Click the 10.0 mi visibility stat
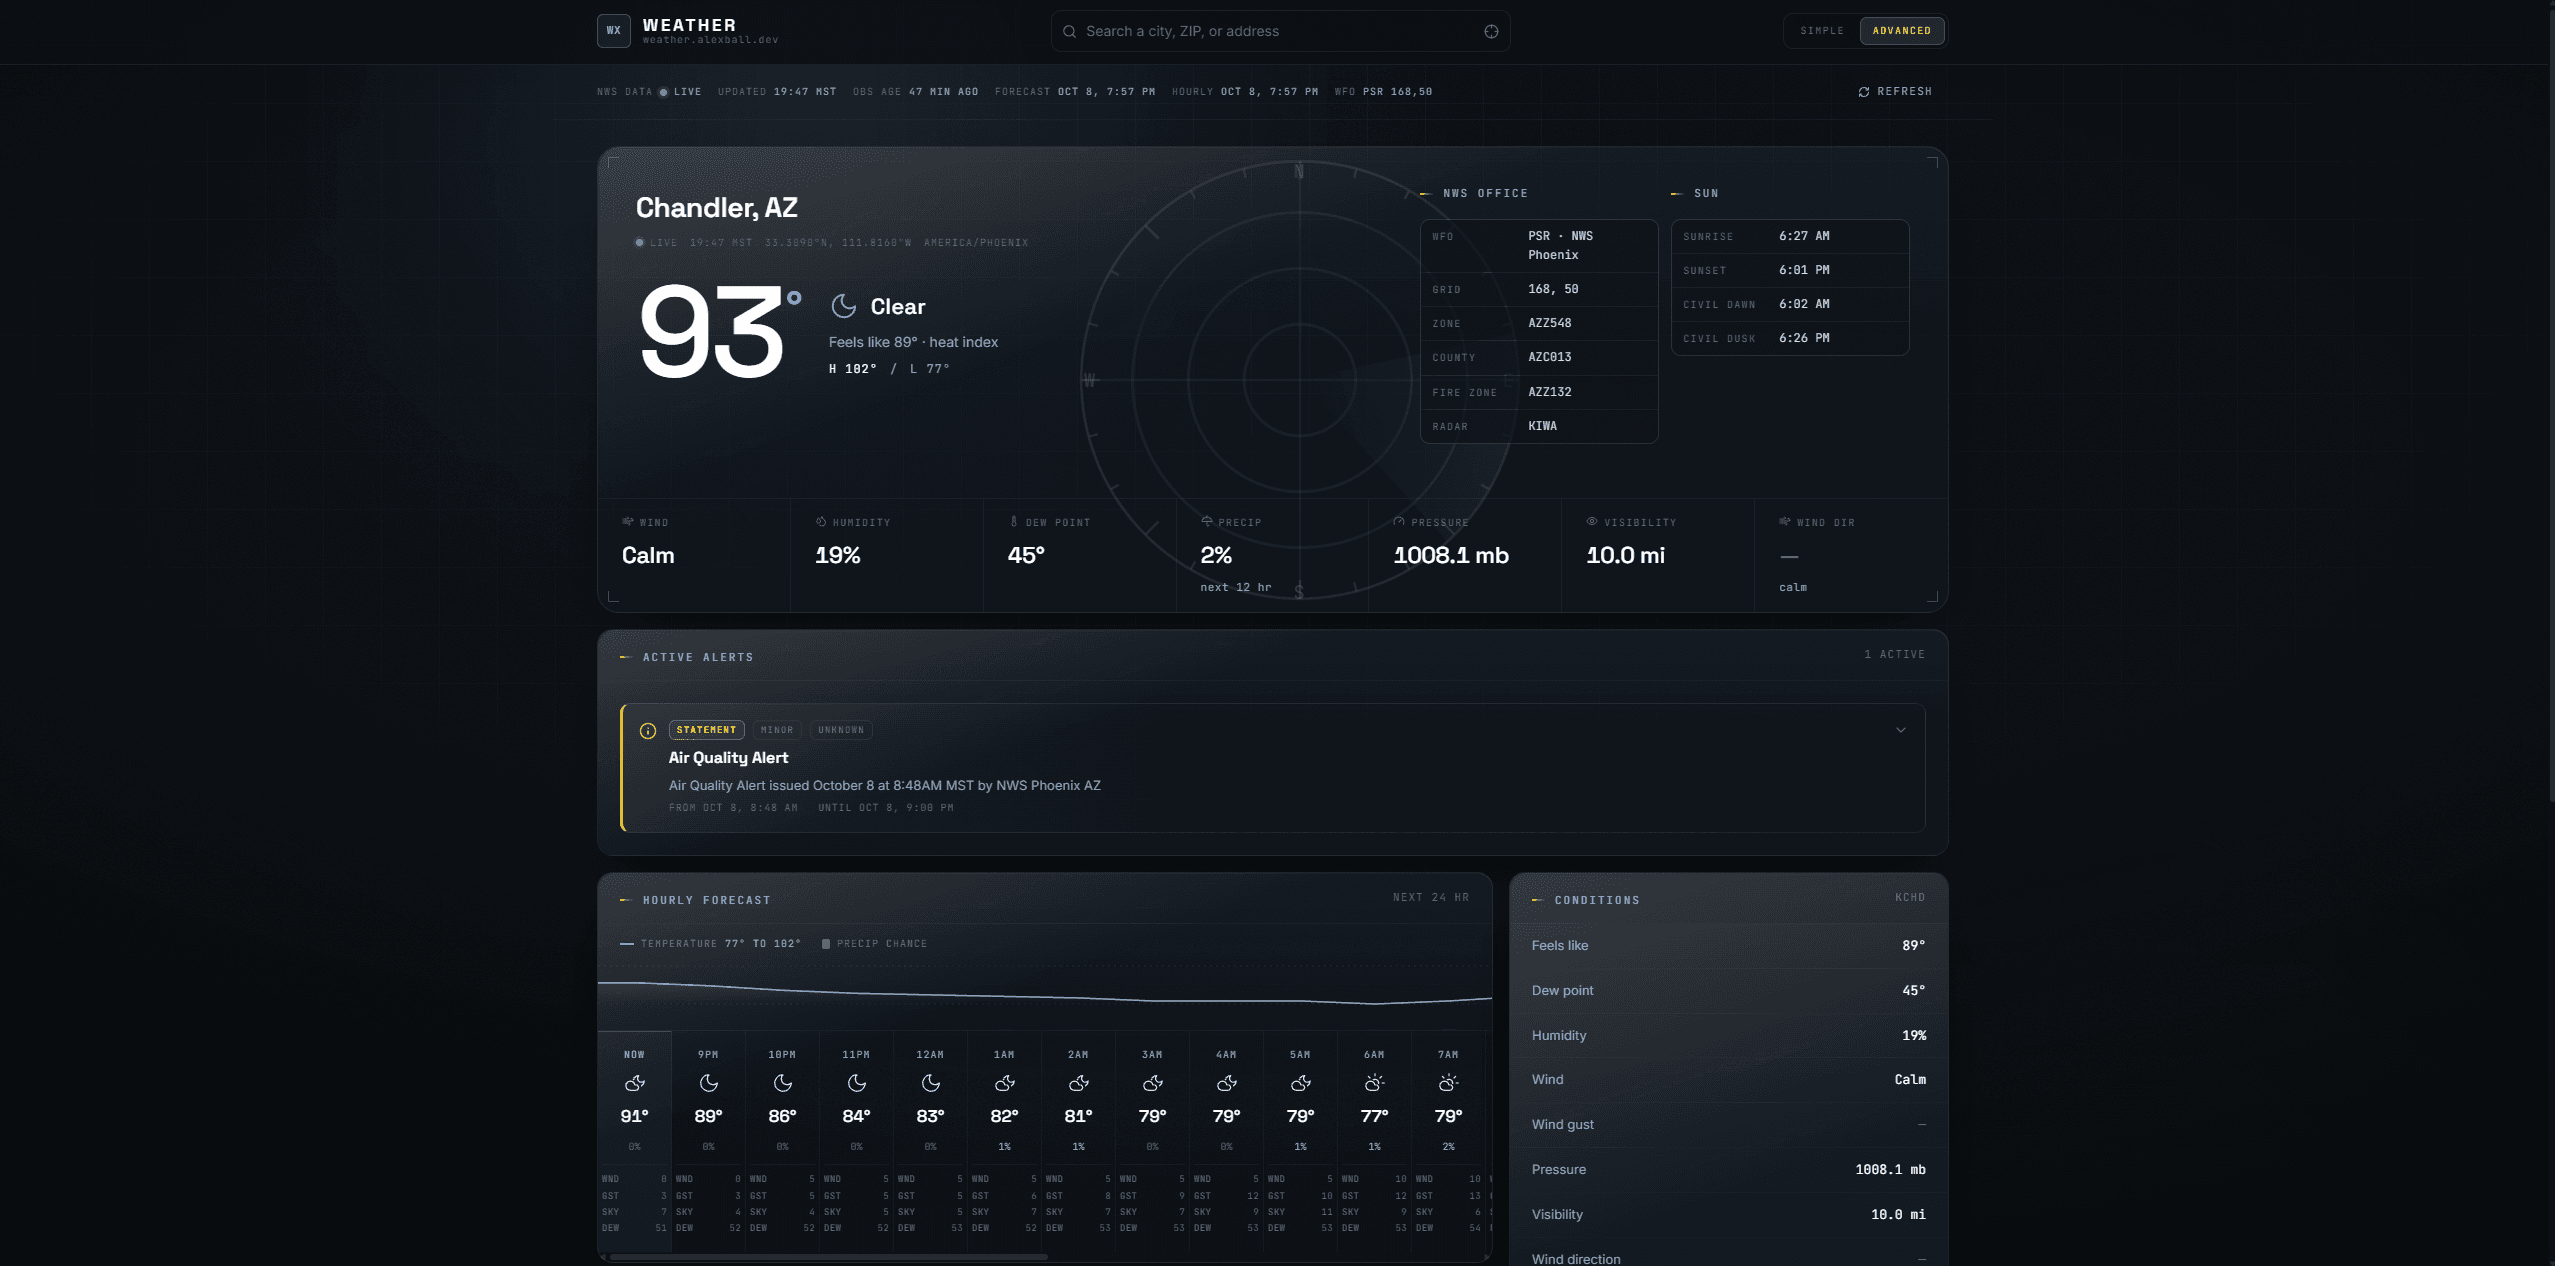The image size is (2555, 1266). (x=1625, y=555)
